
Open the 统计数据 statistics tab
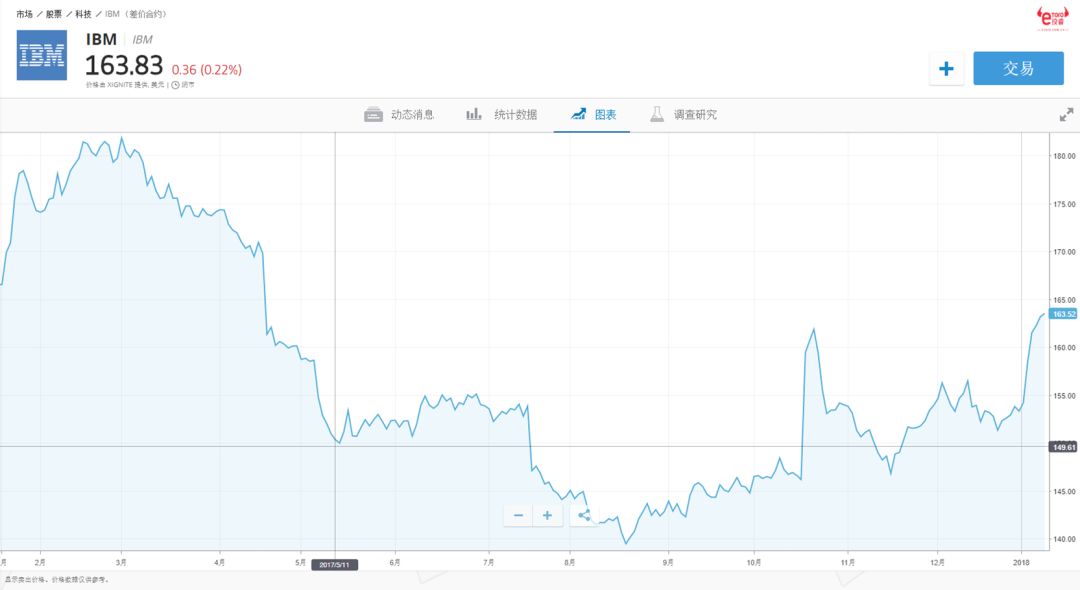point(501,114)
